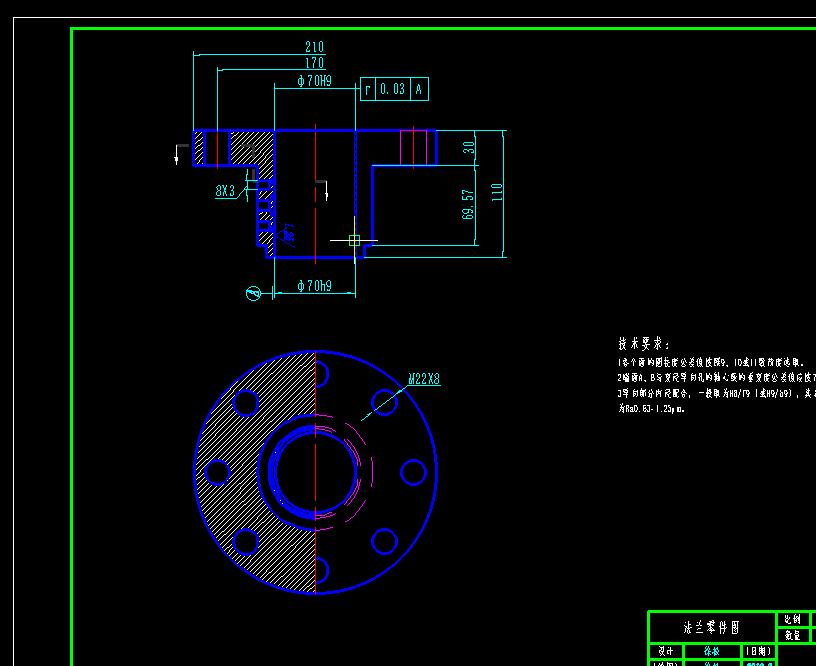Select the 30 flange thickness dimension
The image size is (816, 666).
click(469, 148)
